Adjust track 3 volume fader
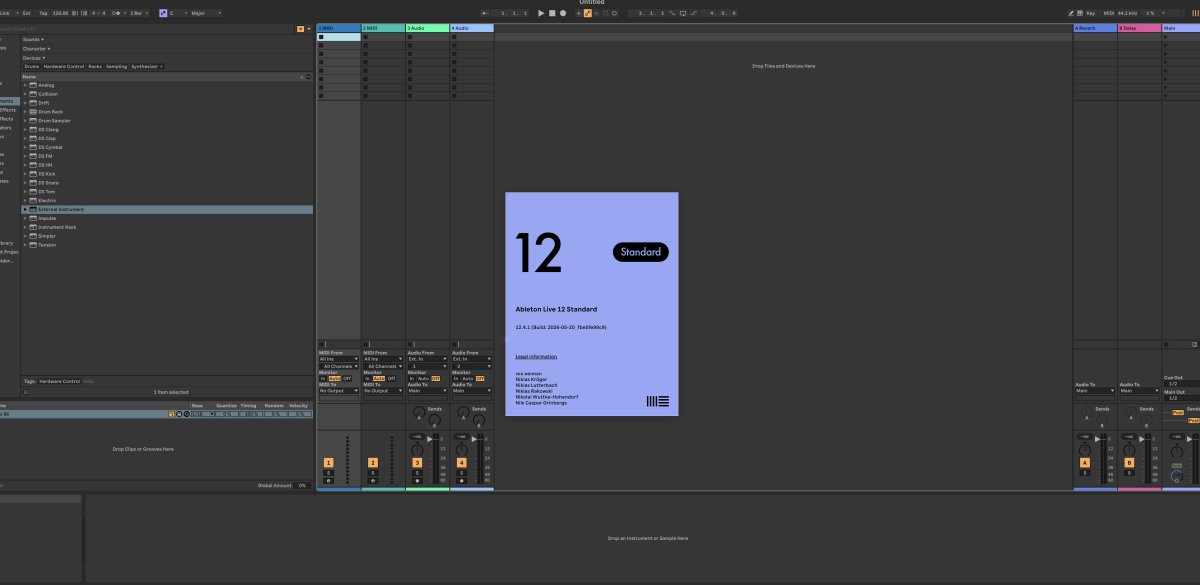 coord(432,440)
